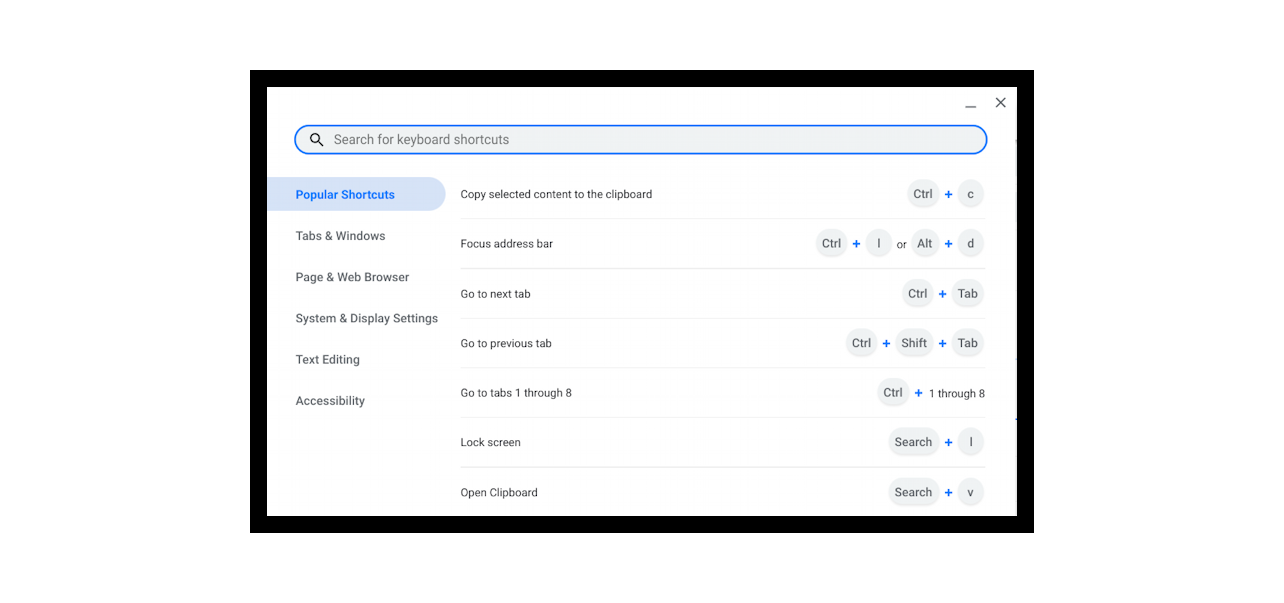Click the scrollbar on the right edge
The width and height of the screenshot is (1284, 603).
click(1014, 300)
